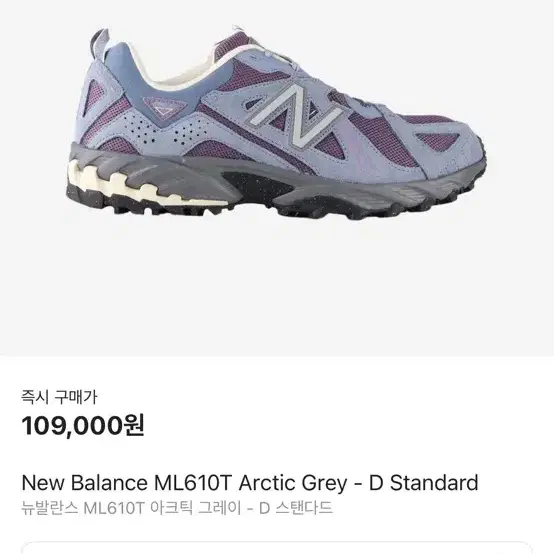Tap the 즉시 구매가 label
This screenshot has height=554, width=554.
click(59, 397)
